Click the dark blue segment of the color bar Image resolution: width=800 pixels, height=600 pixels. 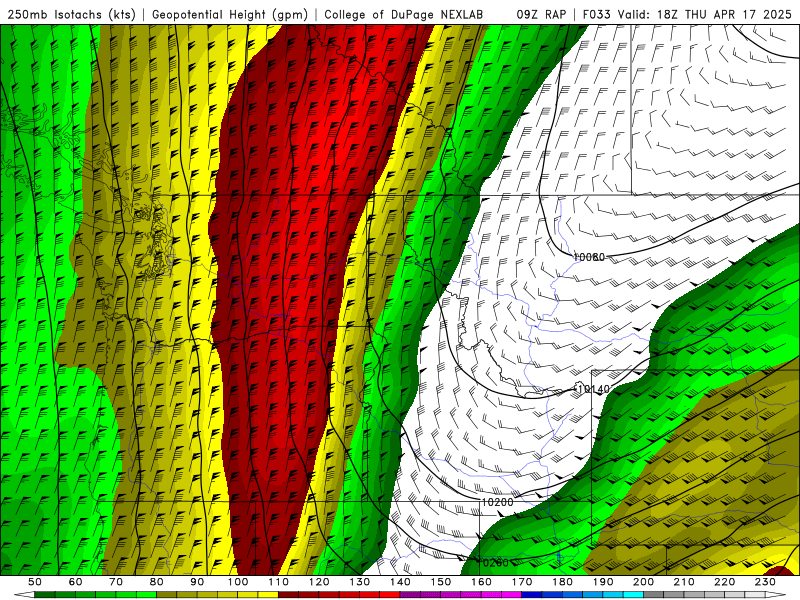[531, 595]
